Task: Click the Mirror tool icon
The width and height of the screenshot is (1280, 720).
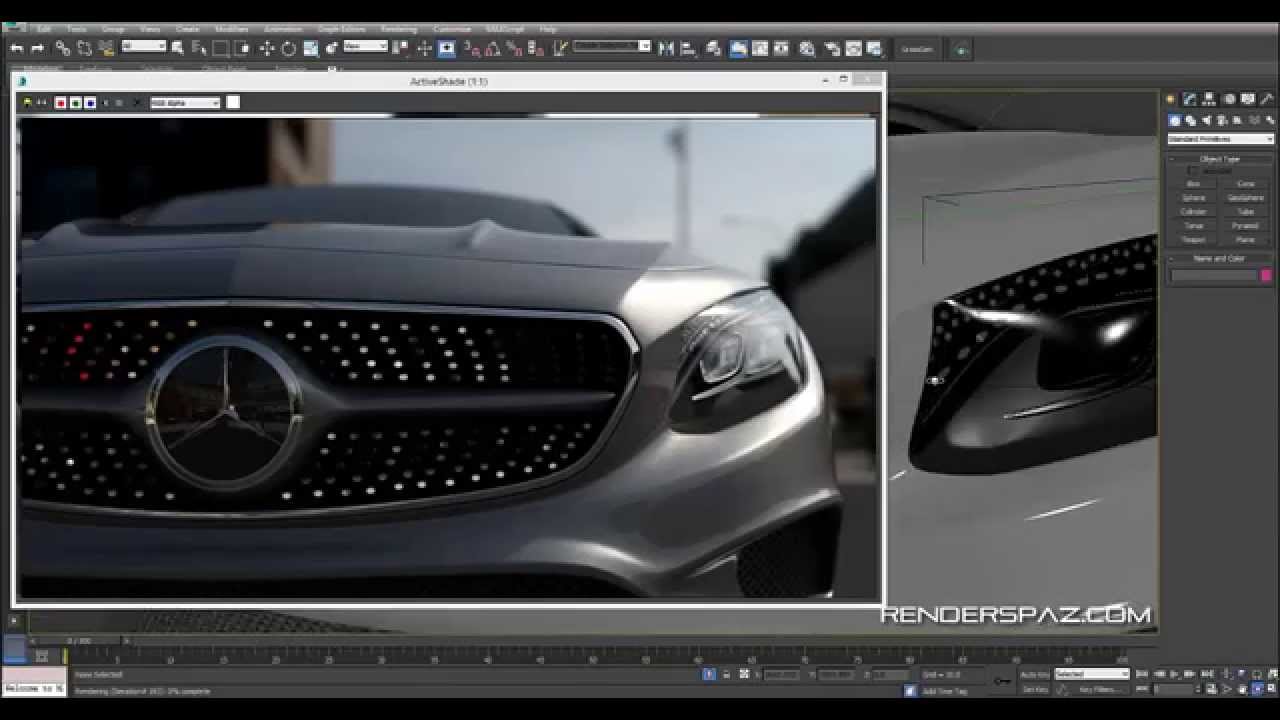Action: click(666, 48)
